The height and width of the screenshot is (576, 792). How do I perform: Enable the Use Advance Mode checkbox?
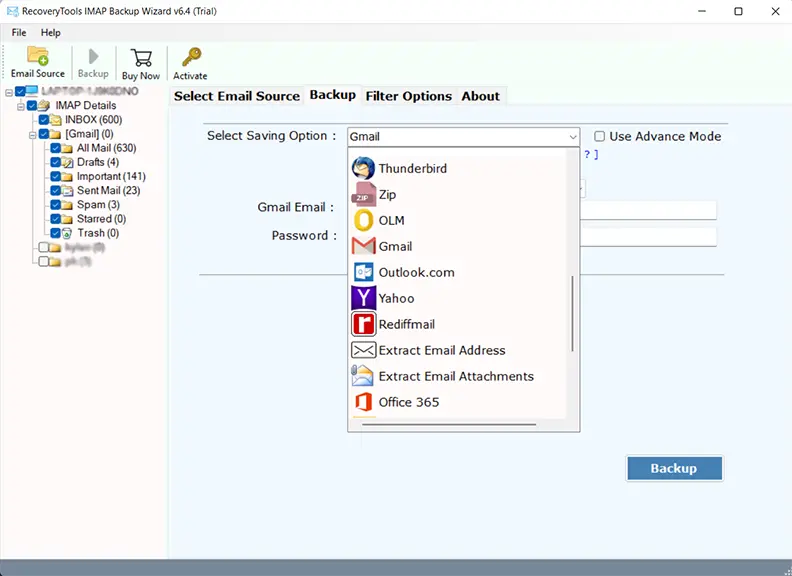(600, 136)
